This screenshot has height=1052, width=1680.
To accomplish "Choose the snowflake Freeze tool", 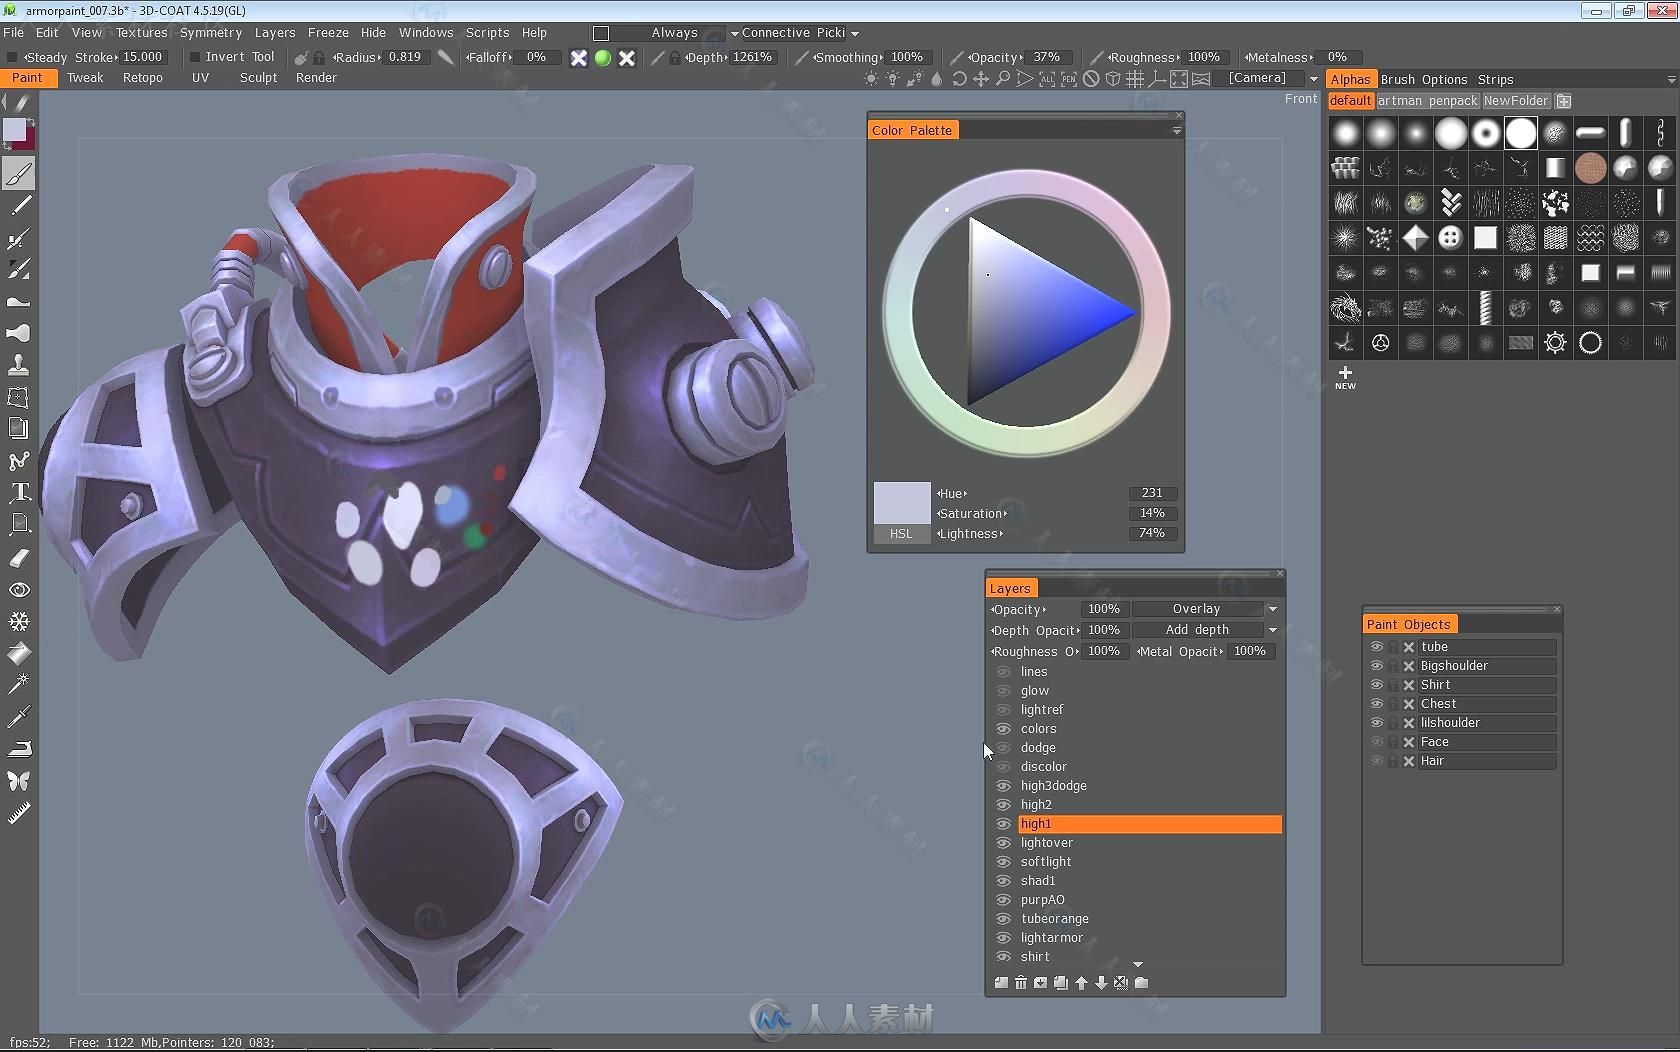I will click(19, 621).
